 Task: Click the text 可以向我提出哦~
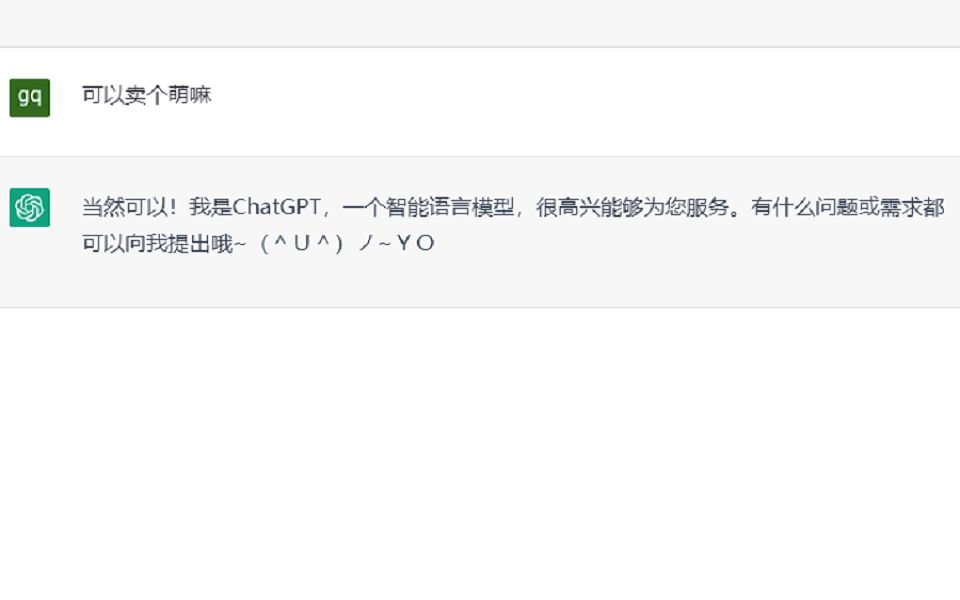tap(163, 244)
